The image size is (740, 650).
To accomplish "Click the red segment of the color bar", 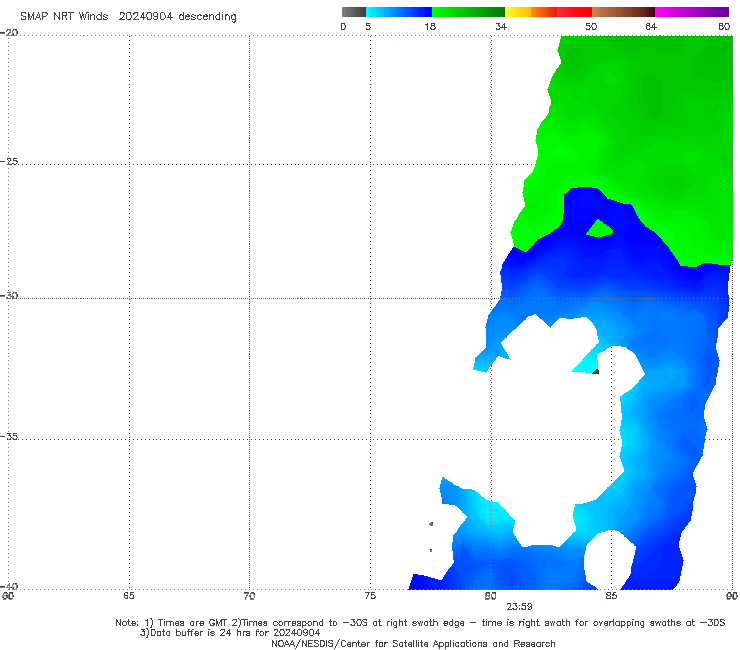I will click(574, 12).
